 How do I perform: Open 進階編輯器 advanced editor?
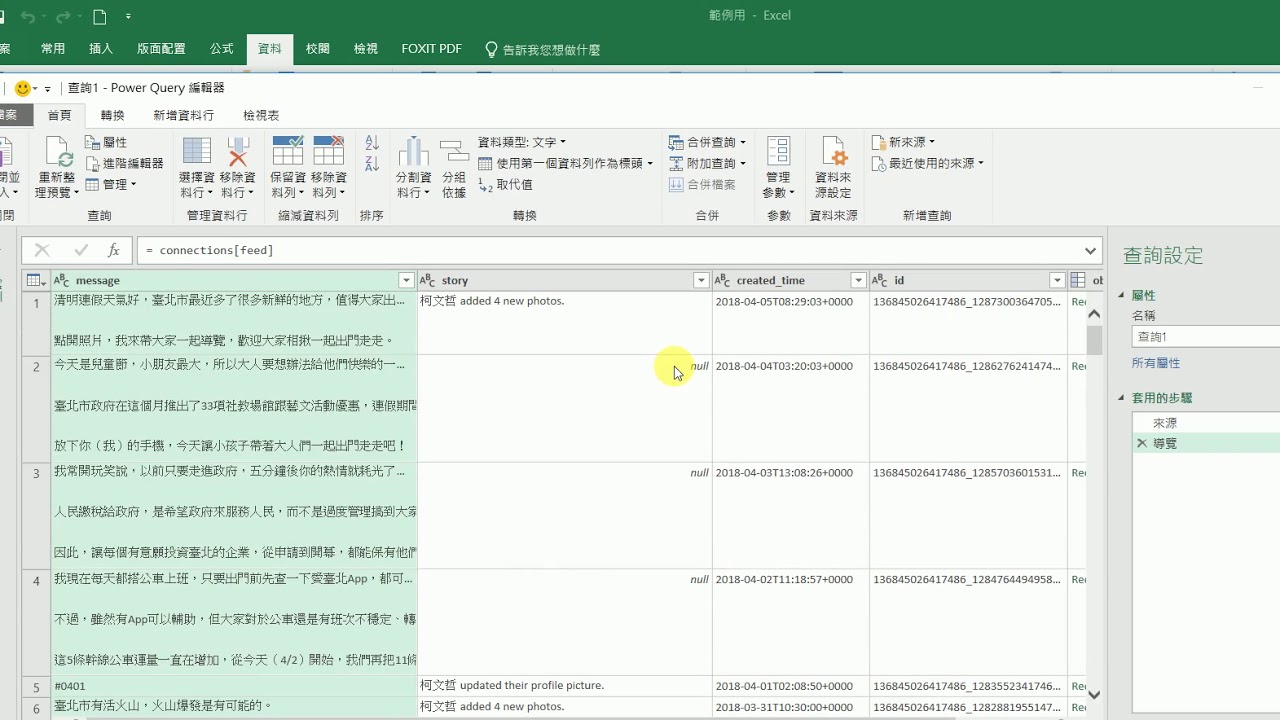pyautogui.click(x=124, y=163)
